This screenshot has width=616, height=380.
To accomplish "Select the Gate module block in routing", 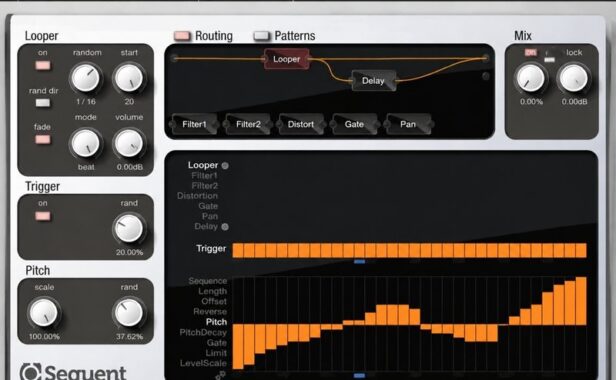I will point(354,124).
